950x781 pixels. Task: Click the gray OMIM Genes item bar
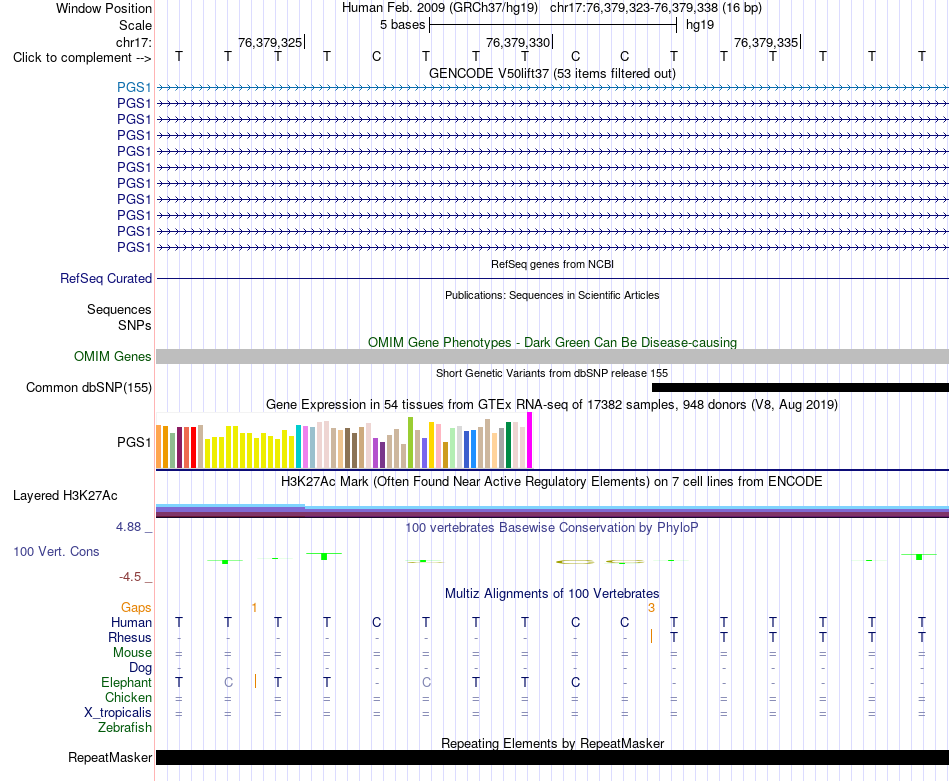pyautogui.click(x=553, y=356)
